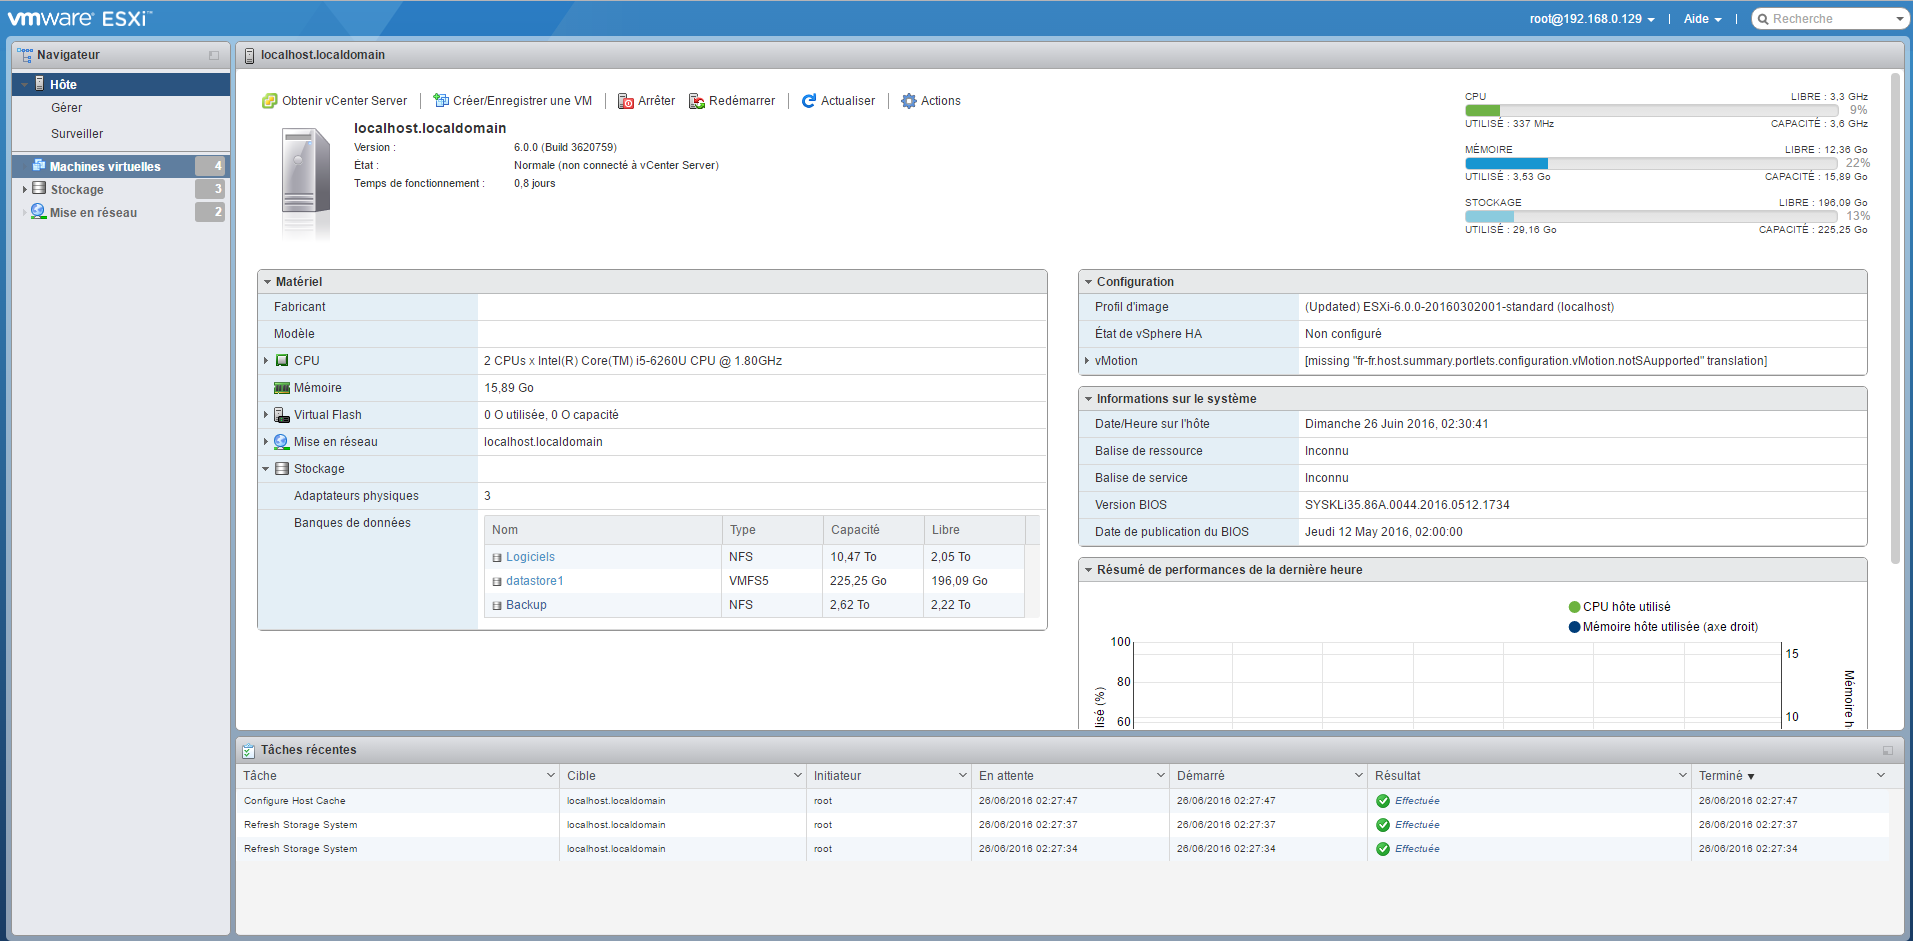Open the Aide dropdown menu

(x=1702, y=19)
